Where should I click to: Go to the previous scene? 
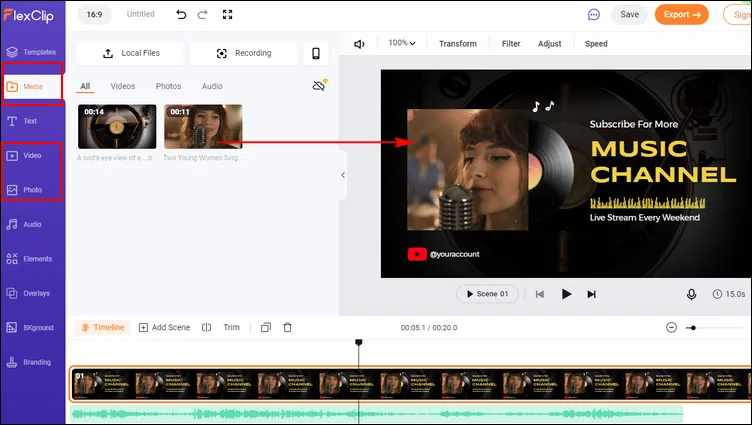click(540, 294)
